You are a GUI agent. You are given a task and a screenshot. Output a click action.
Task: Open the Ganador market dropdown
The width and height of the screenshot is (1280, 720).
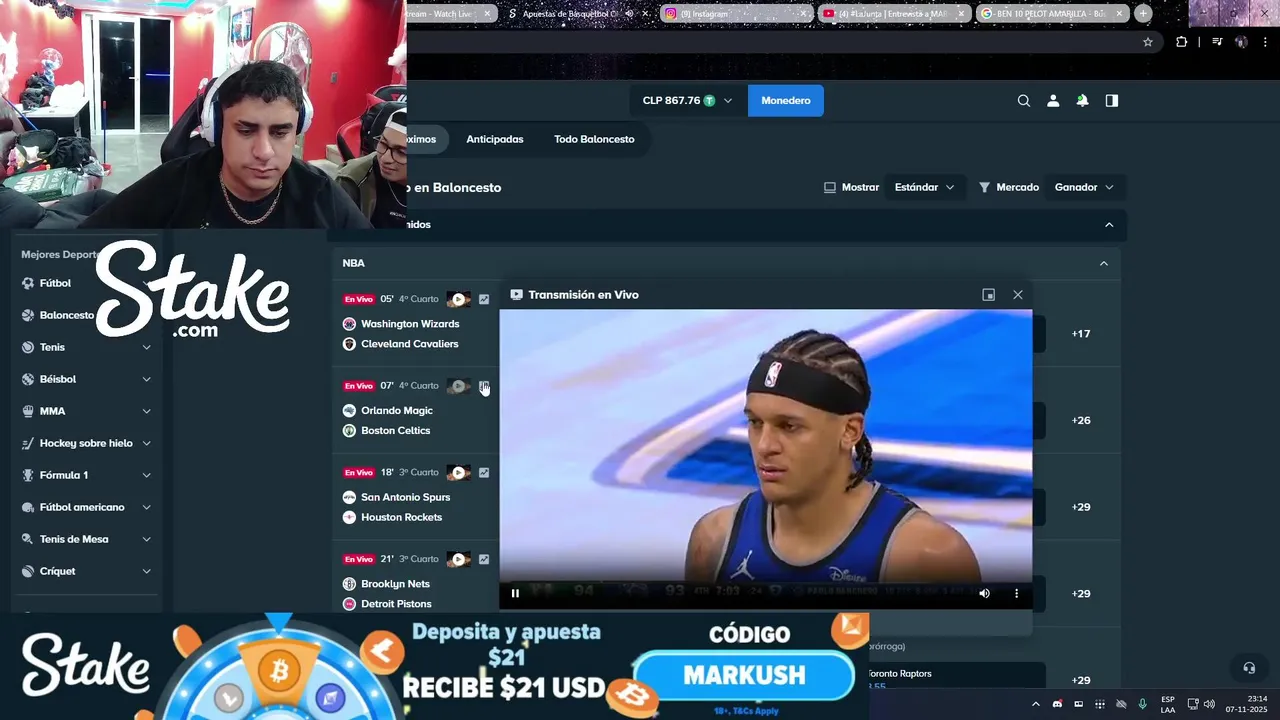pos(1084,187)
